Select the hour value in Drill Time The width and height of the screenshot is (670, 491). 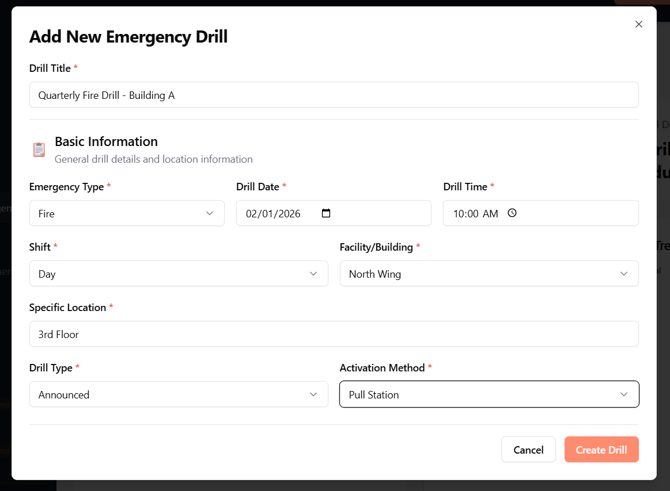pos(459,214)
